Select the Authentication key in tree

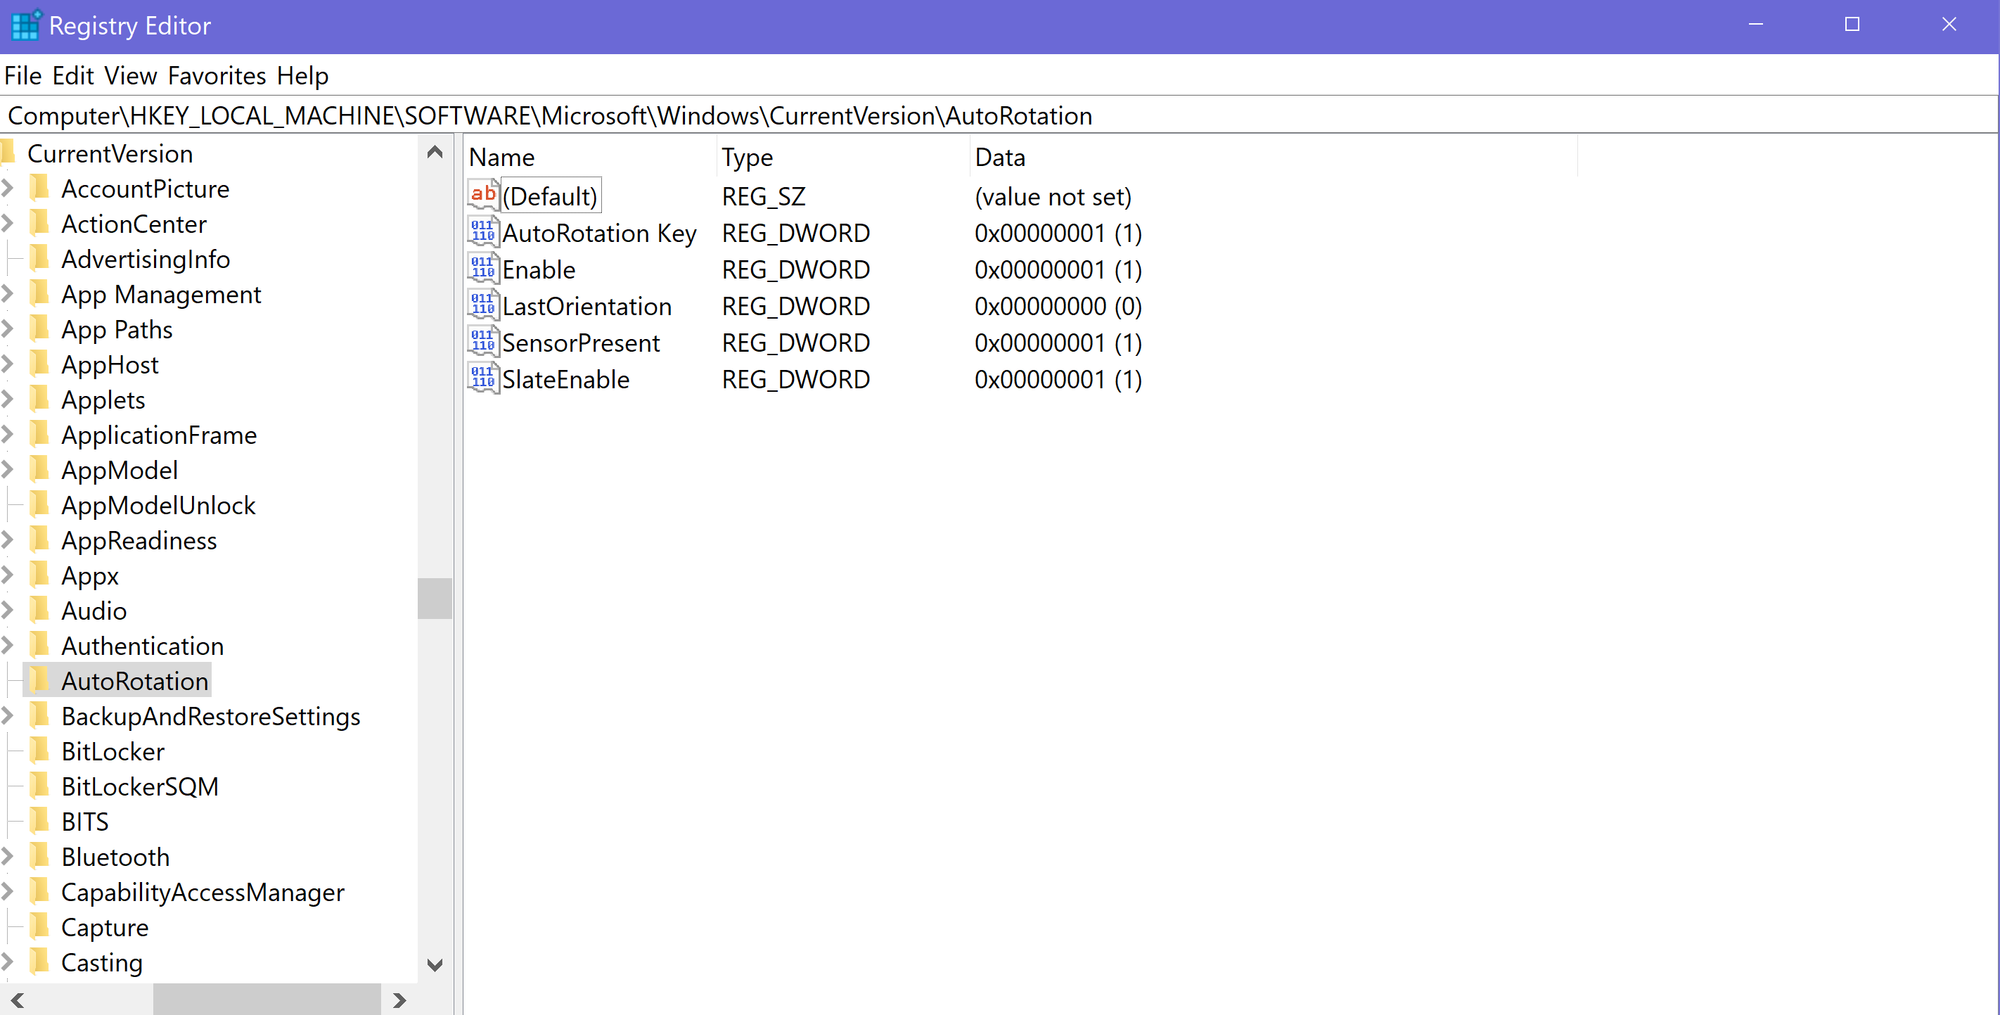[x=142, y=646]
